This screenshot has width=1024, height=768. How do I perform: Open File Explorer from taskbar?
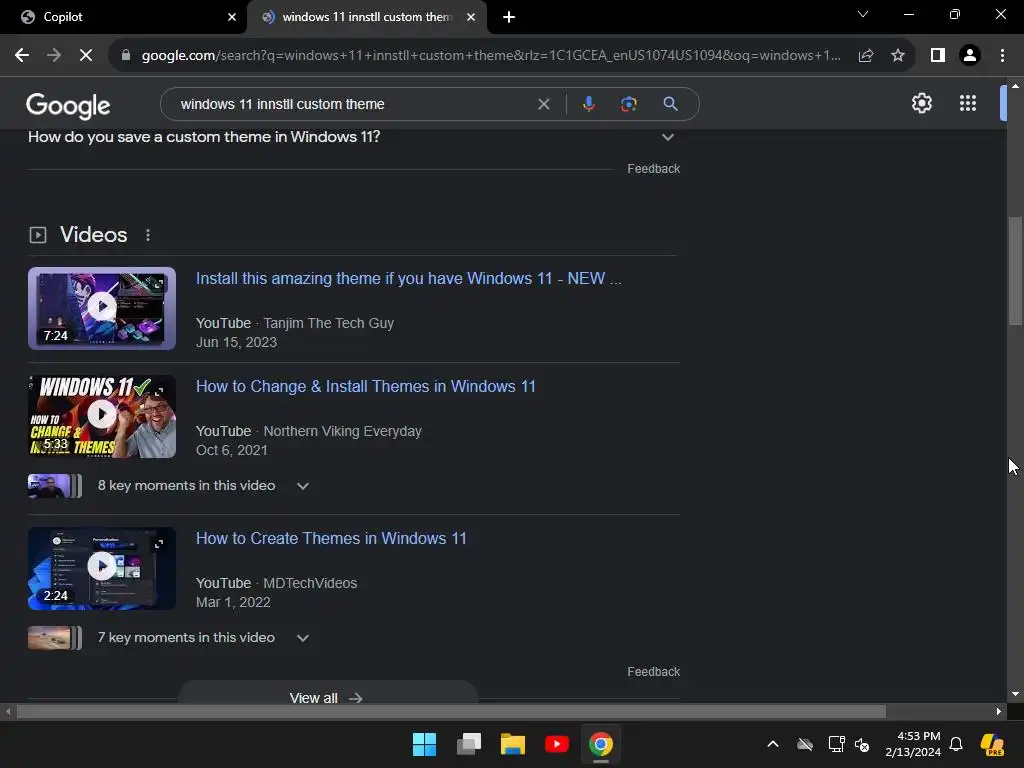click(x=513, y=744)
